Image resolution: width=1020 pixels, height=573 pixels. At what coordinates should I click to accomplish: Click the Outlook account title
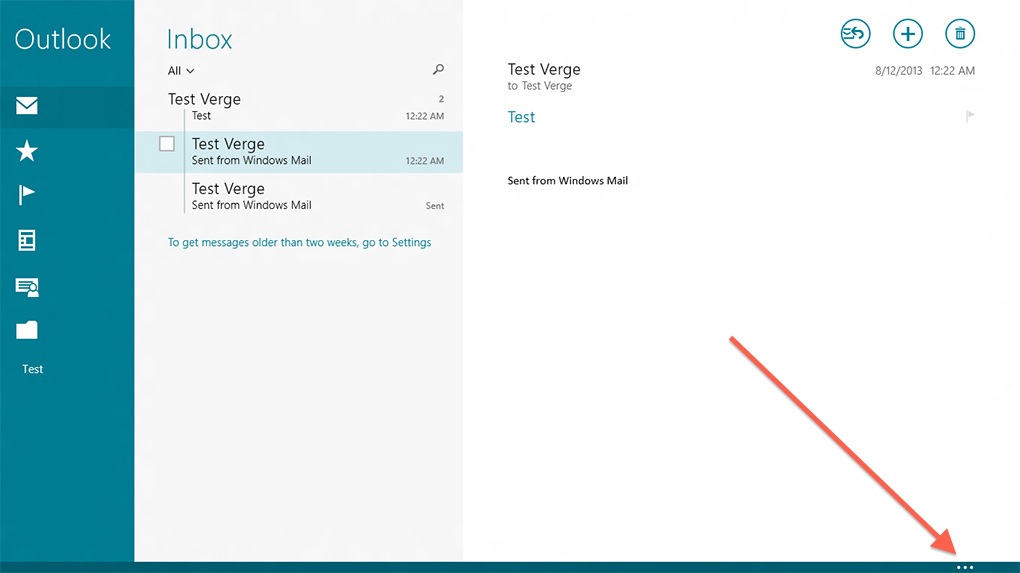[62, 39]
